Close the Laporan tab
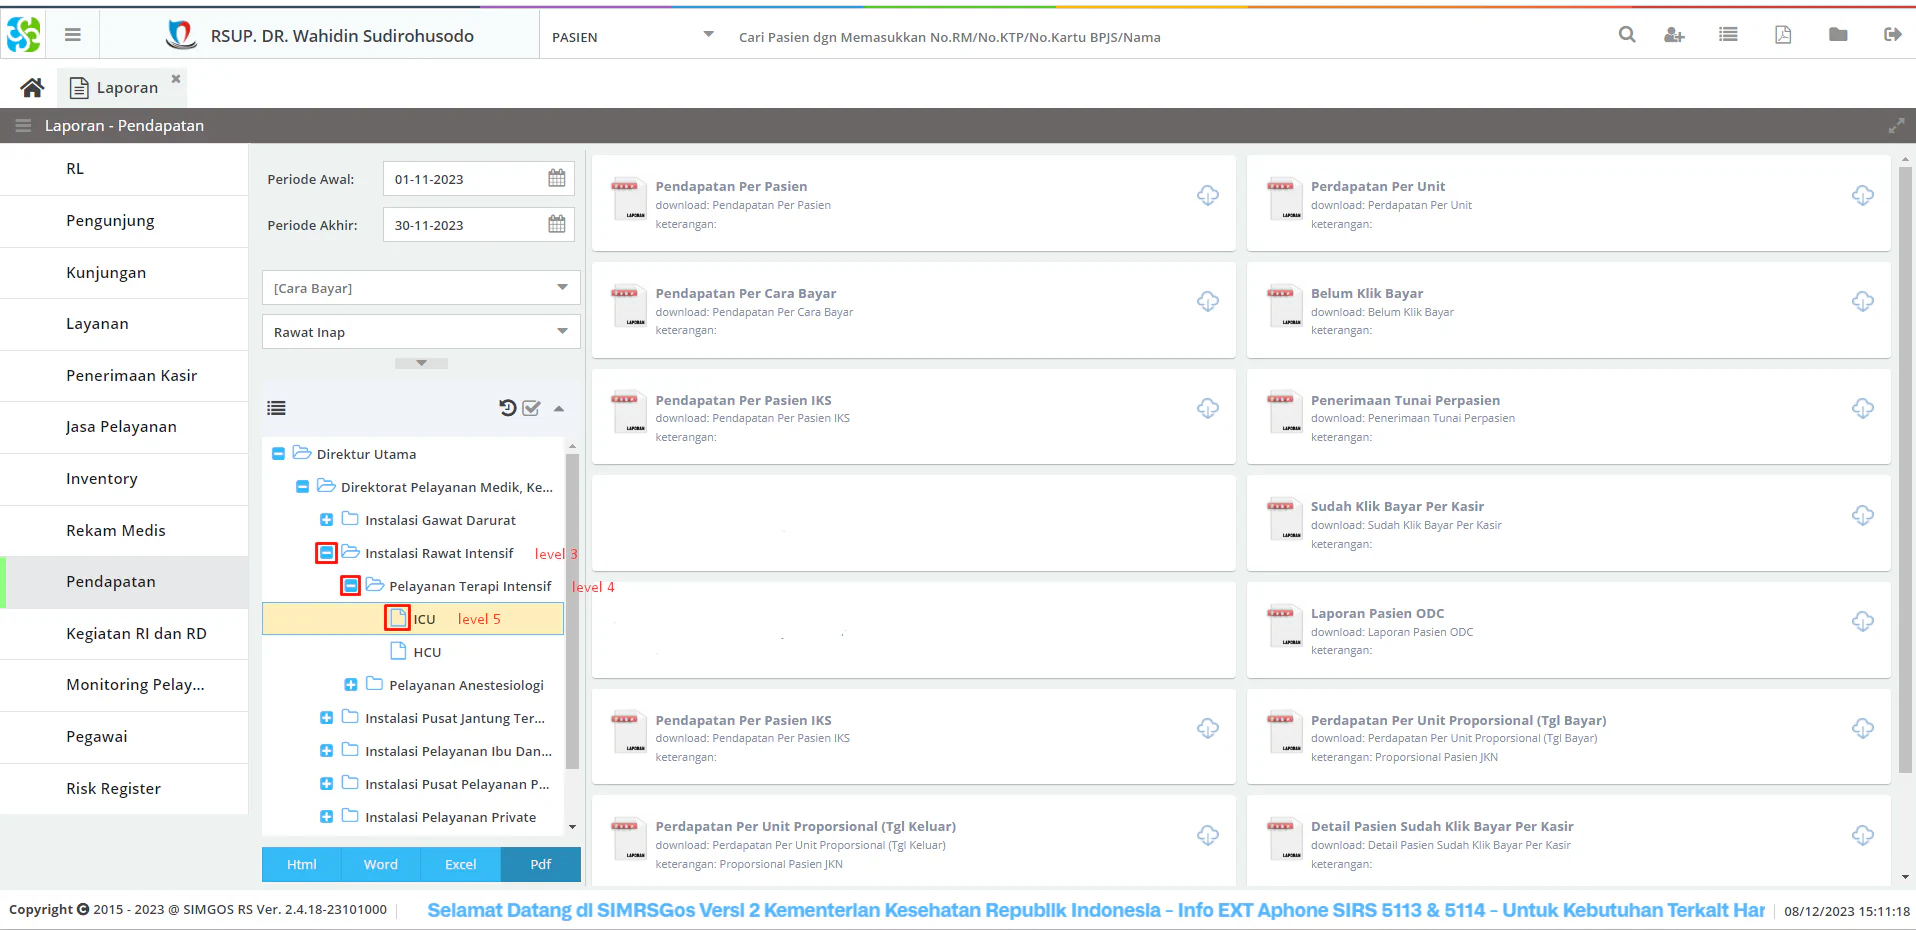Viewport: 1916px width, 930px height. click(176, 78)
